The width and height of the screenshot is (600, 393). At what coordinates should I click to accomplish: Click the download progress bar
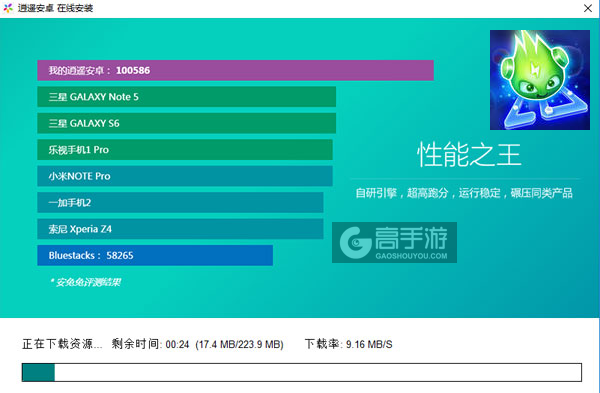[302, 372]
